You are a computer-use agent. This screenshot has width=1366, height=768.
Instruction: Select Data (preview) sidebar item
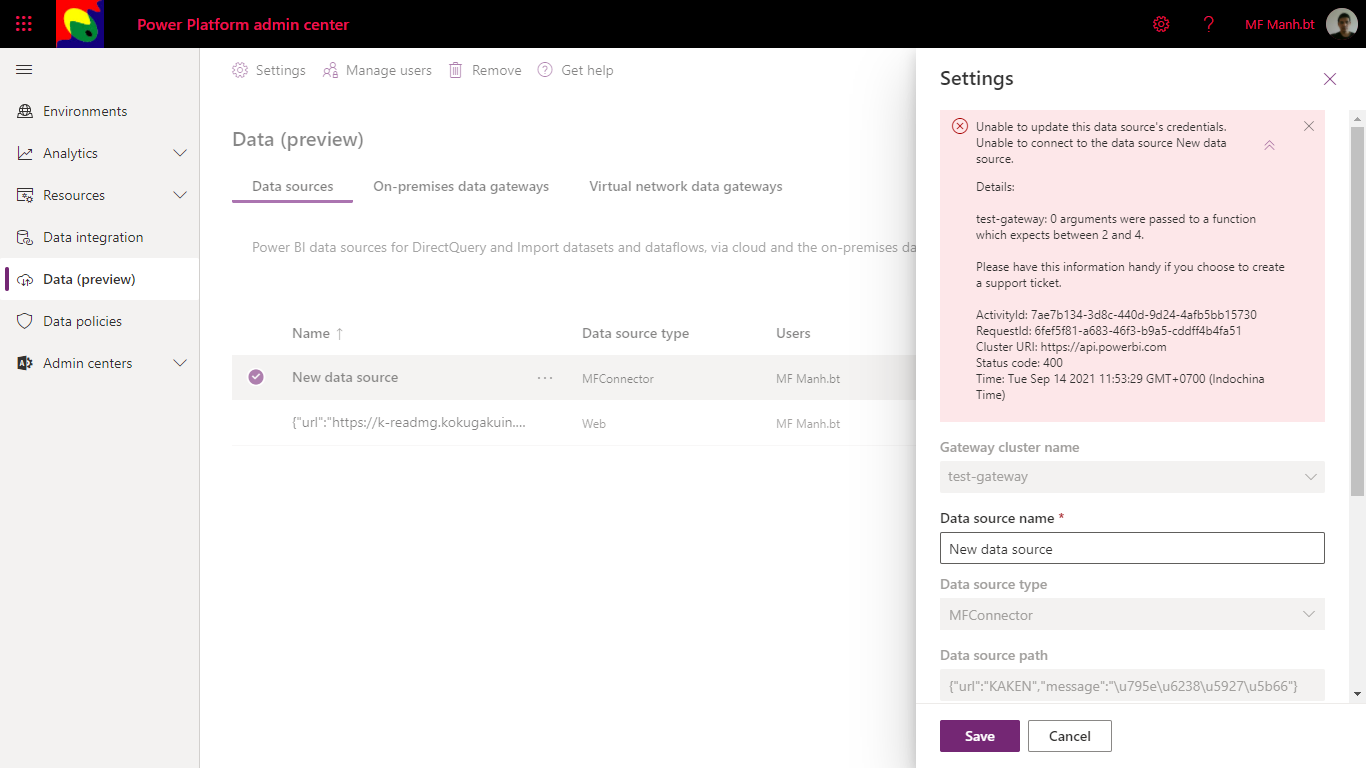(x=100, y=279)
